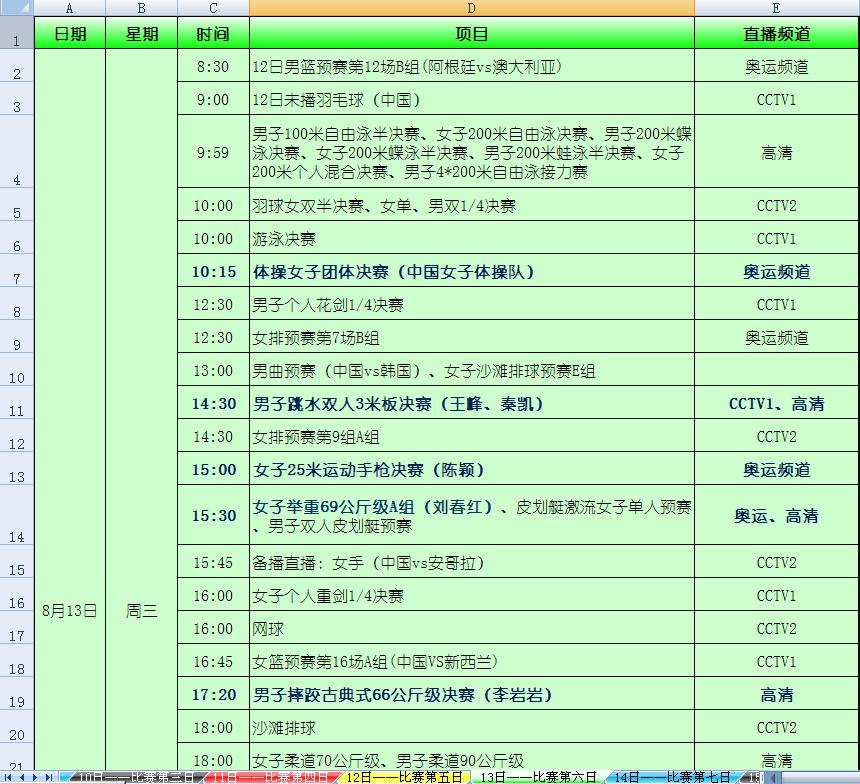Open the 12日——比赛第五日 sheet tab
Image resolution: width=860 pixels, height=784 pixels.
403,777
